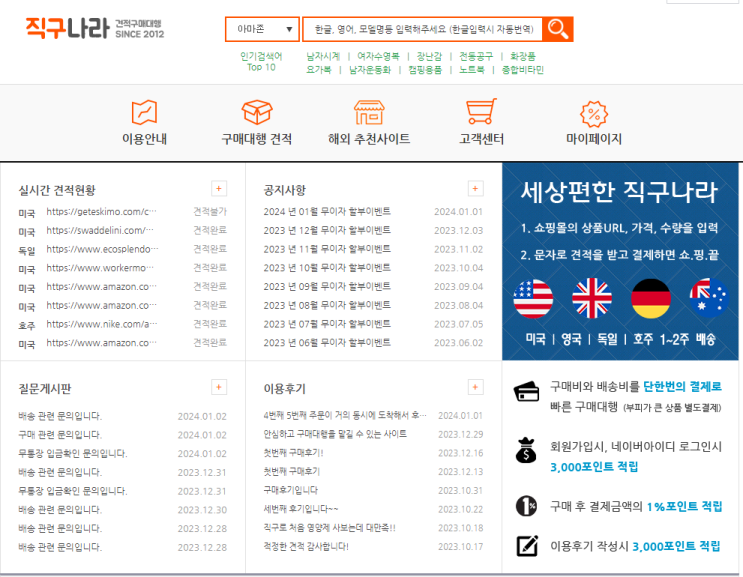Viewport: 743px width, 577px height.
Task: Expand 실시간 견적현황 with plus button
Action: (x=219, y=189)
